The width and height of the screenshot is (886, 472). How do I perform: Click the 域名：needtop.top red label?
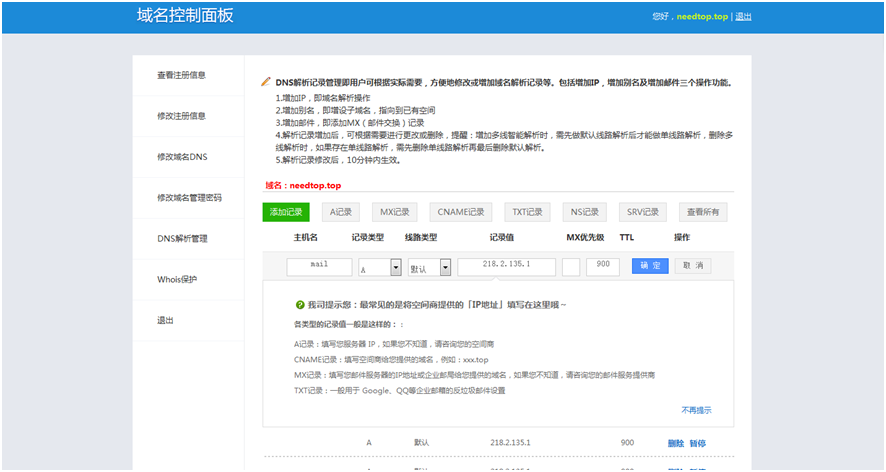(303, 185)
